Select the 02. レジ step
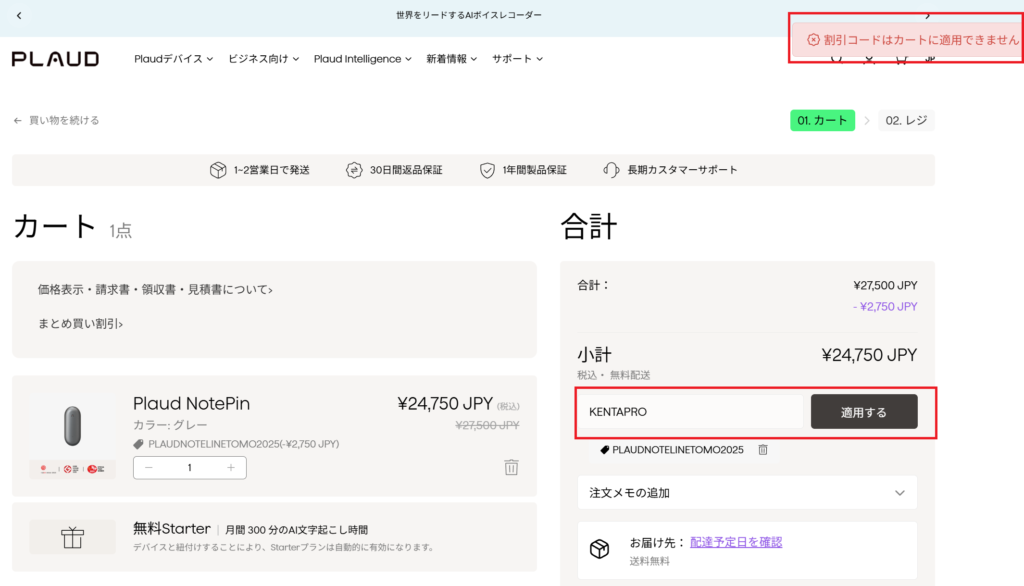The image size is (1024, 586). (906, 120)
